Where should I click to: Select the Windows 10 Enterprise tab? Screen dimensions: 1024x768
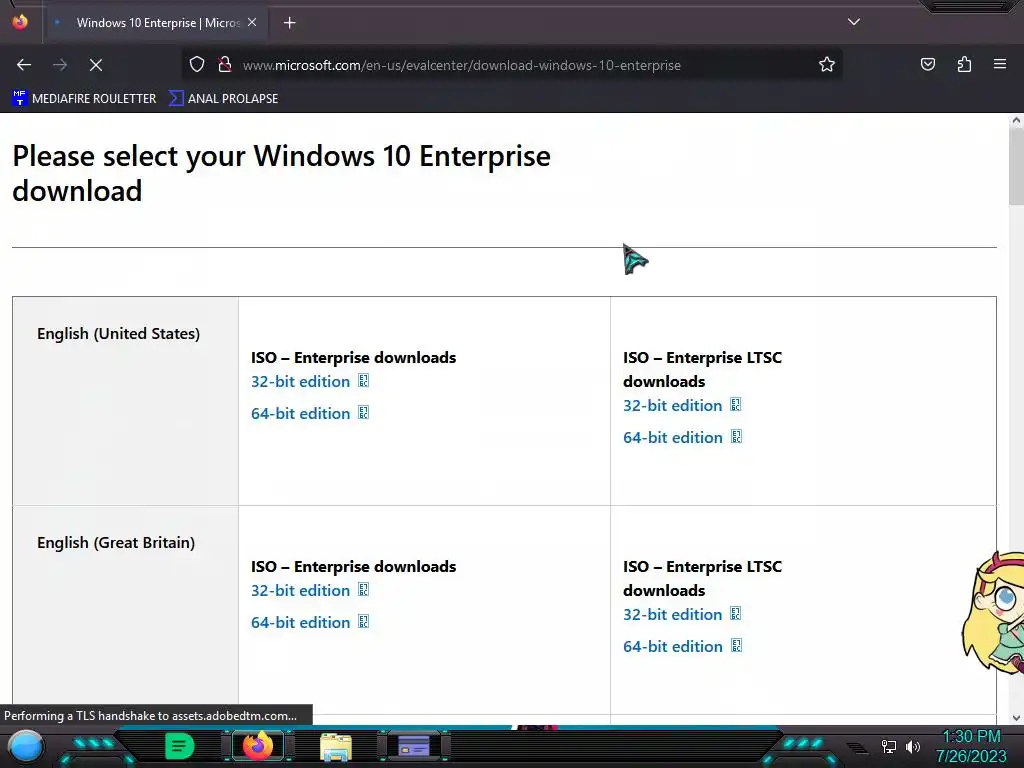[x=155, y=23]
